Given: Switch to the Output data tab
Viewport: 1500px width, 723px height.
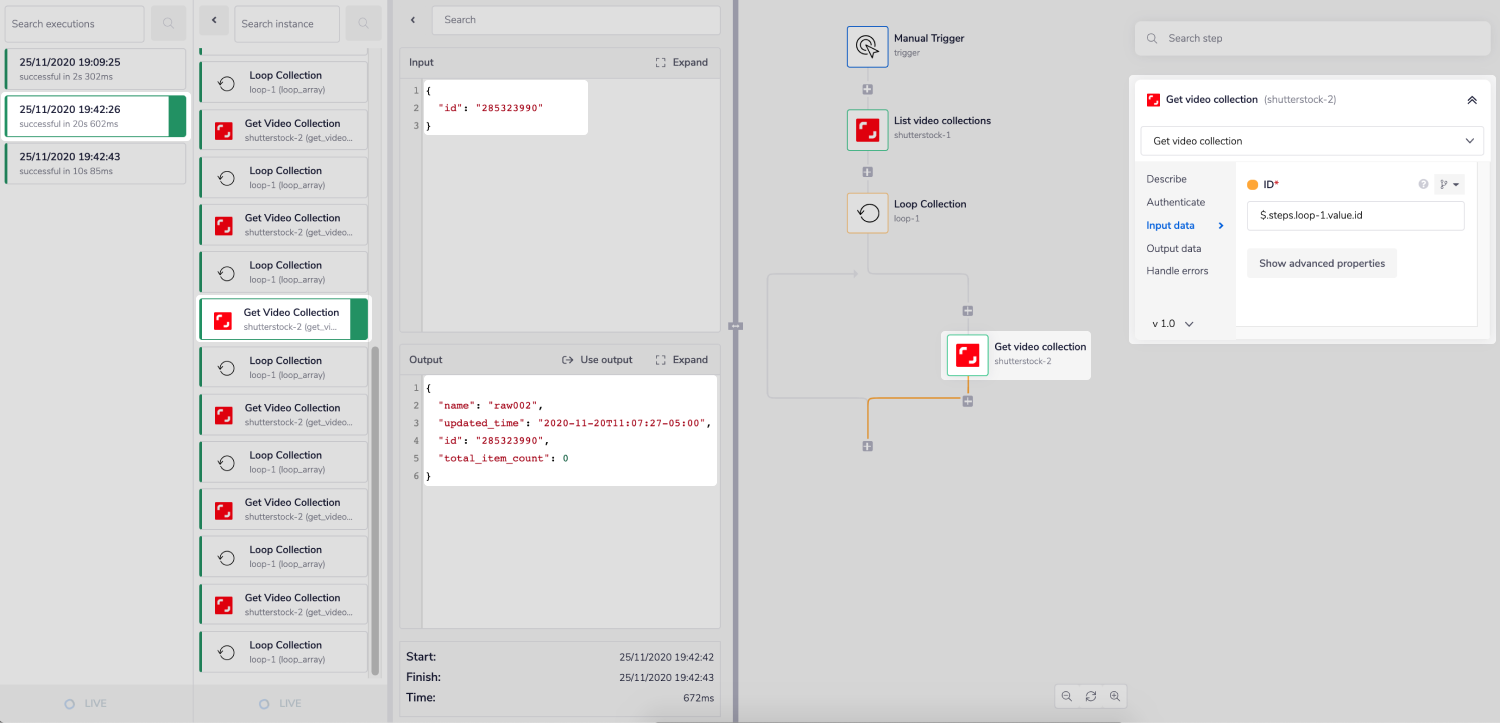Looking at the screenshot, I should [1173, 248].
